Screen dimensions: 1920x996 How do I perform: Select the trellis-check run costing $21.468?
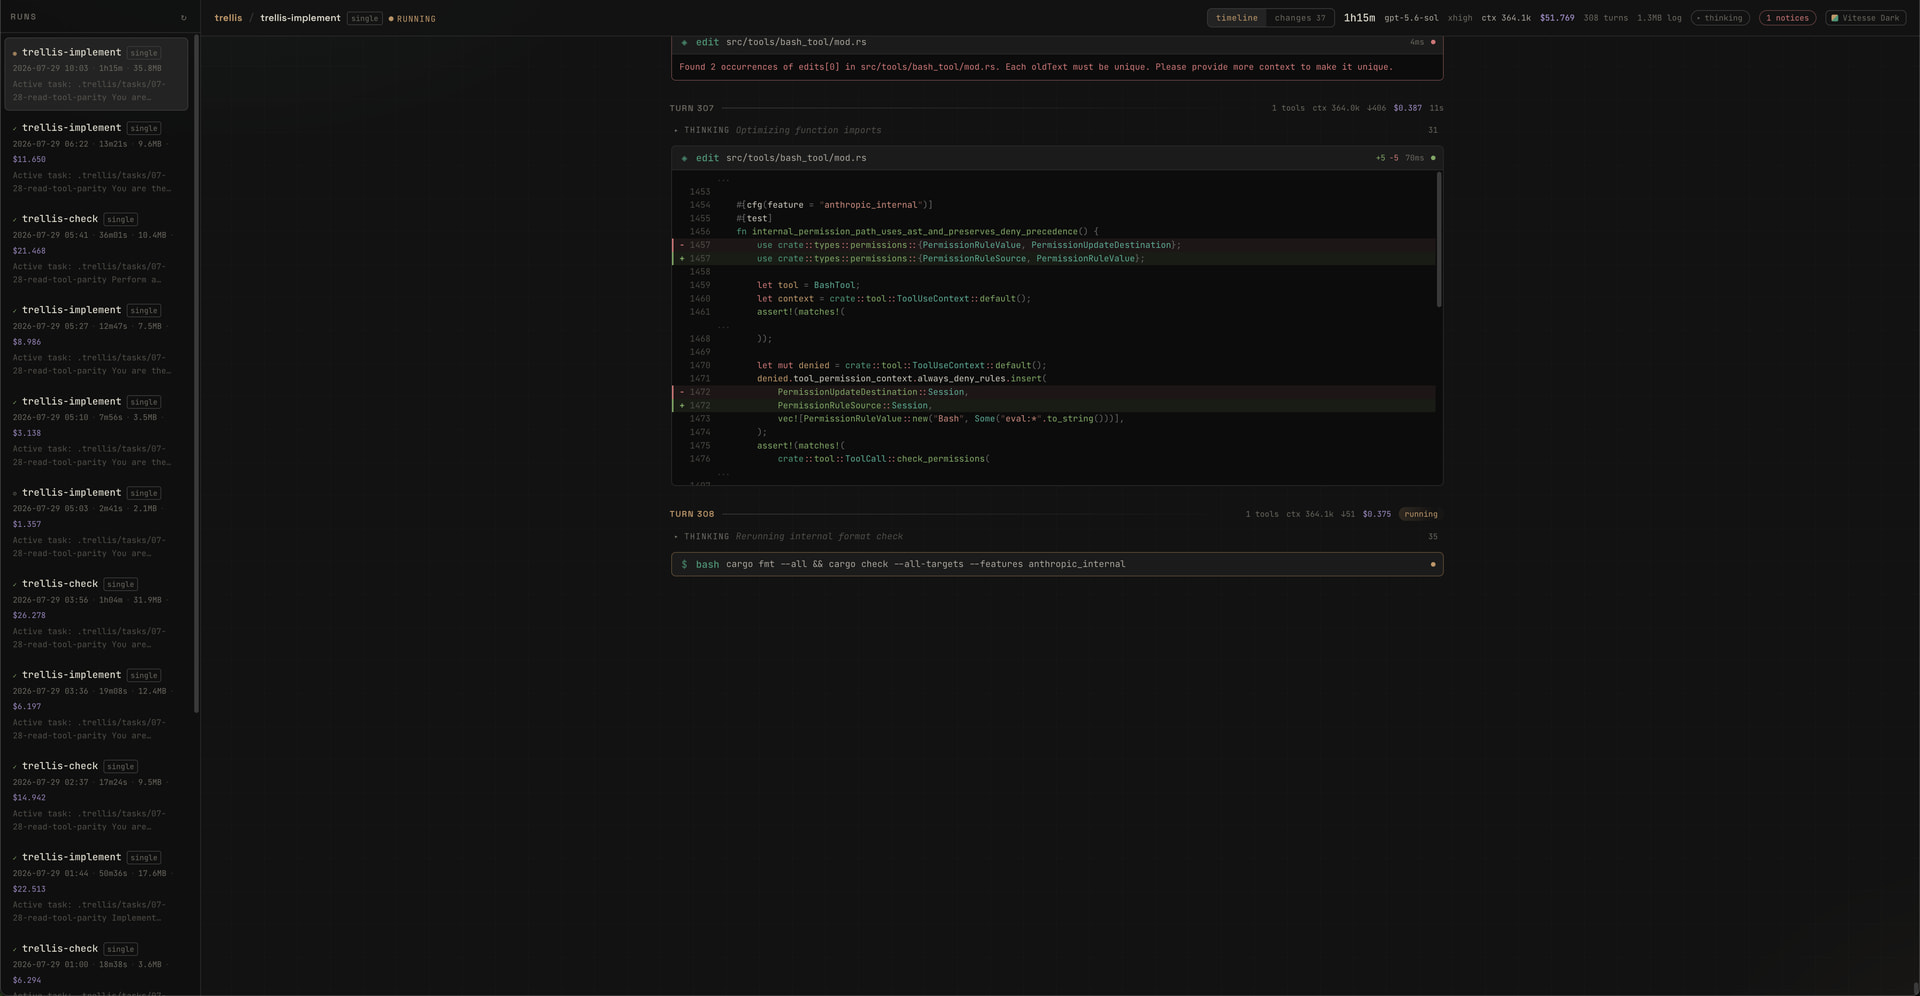pyautogui.click(x=96, y=249)
